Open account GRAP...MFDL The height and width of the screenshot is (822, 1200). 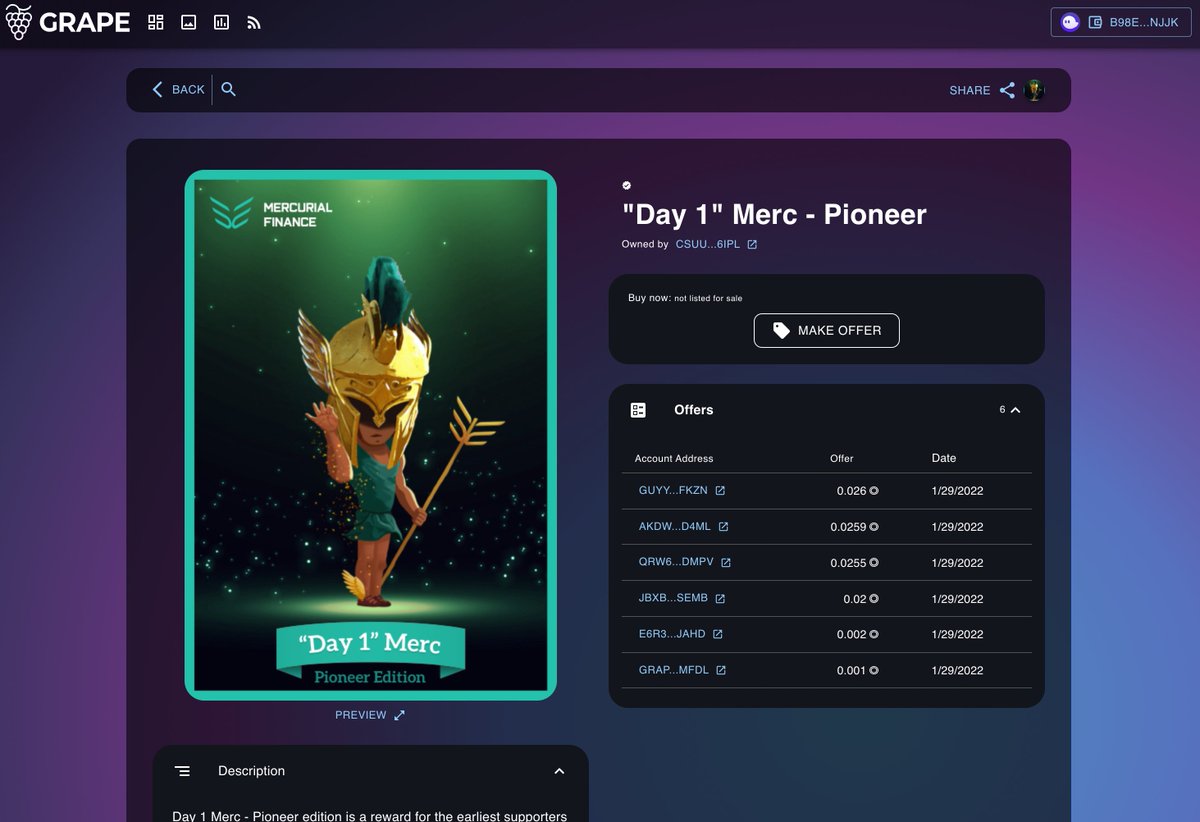click(x=674, y=670)
